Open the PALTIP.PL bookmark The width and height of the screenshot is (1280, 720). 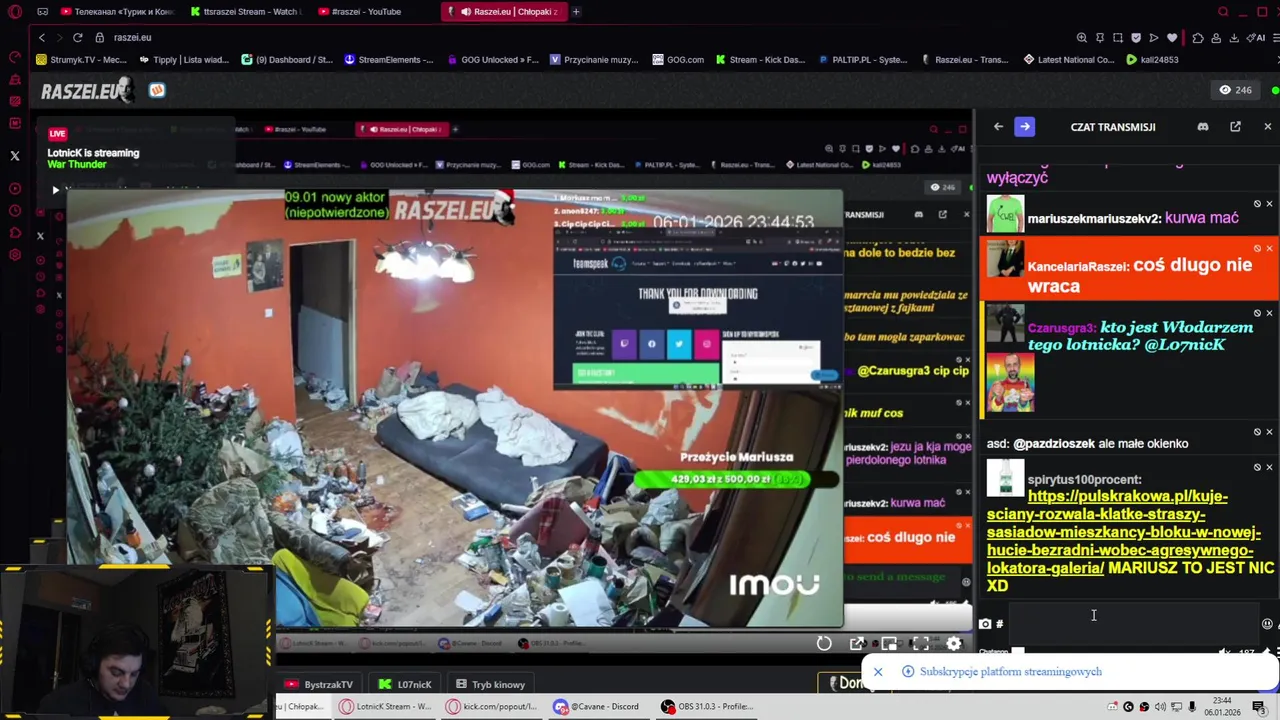[x=862, y=60]
